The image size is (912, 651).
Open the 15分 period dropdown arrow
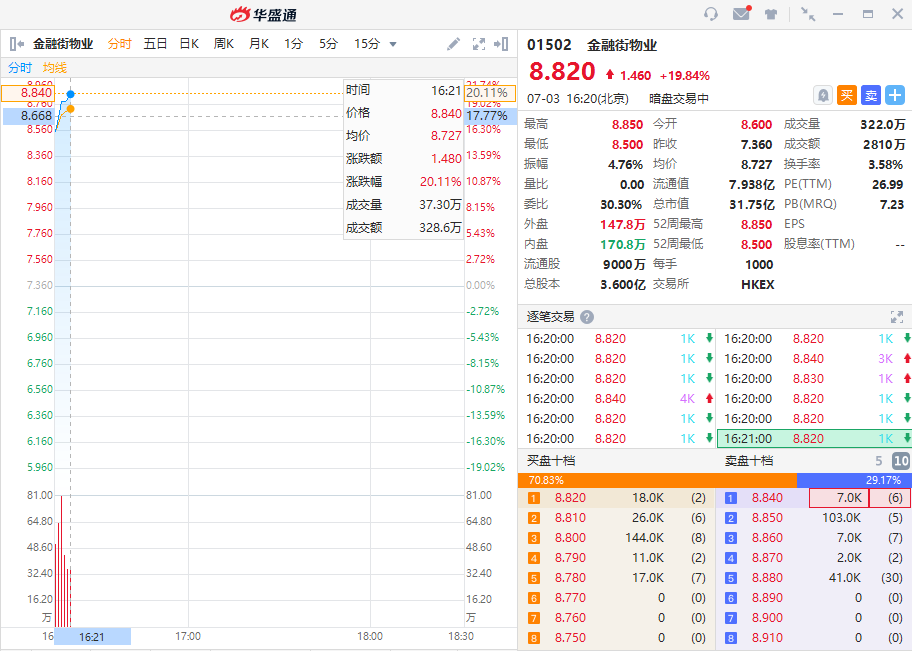pyautogui.click(x=393, y=44)
